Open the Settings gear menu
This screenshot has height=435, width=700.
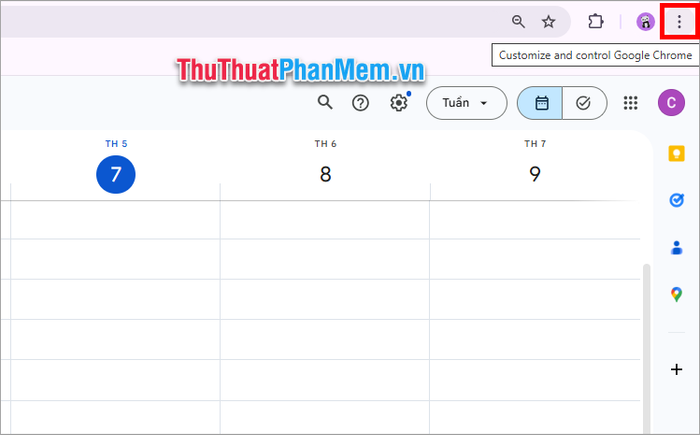point(399,103)
